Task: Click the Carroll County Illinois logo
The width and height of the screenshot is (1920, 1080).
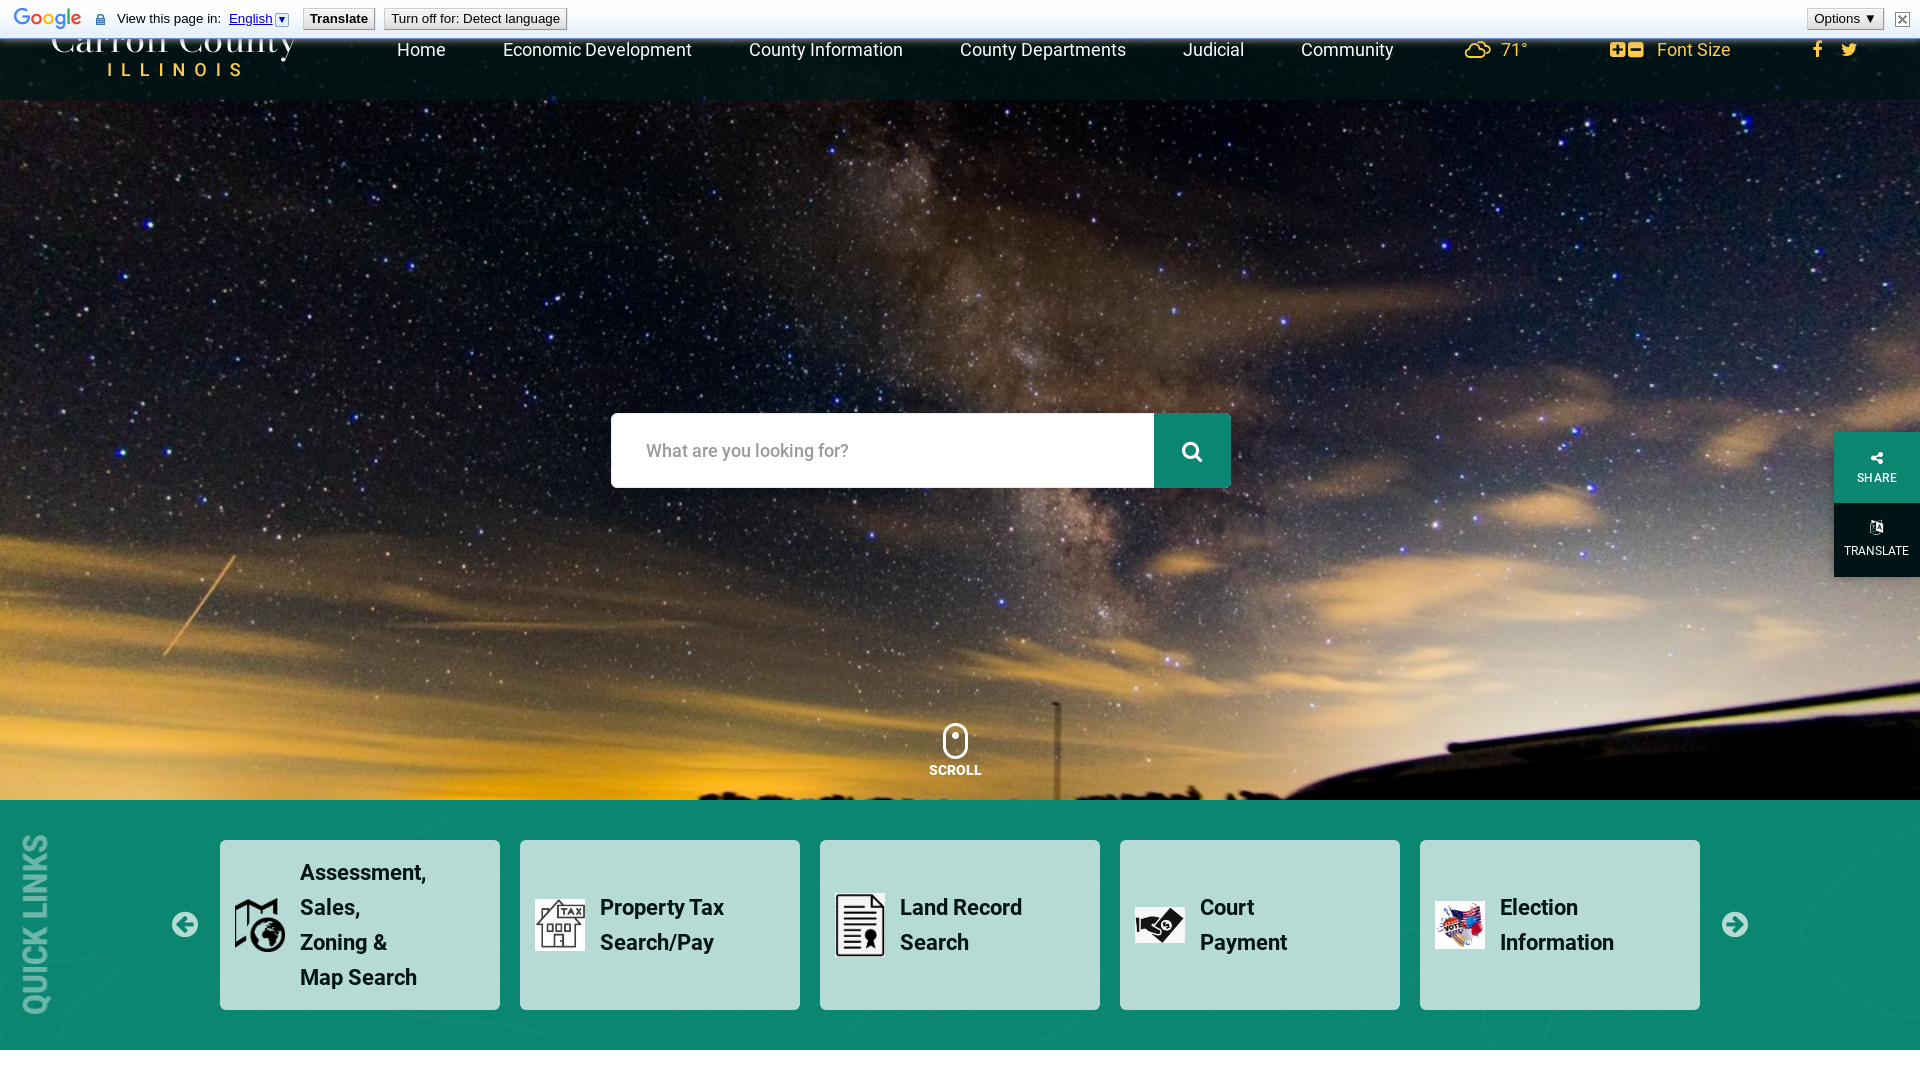Action: 173,57
